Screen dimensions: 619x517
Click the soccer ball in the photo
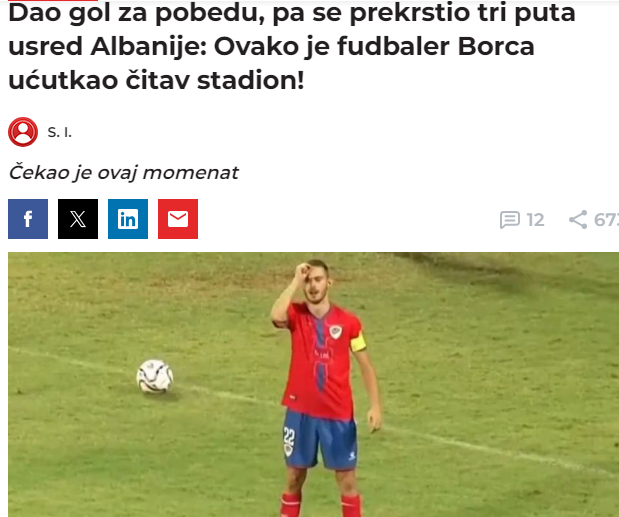155,376
